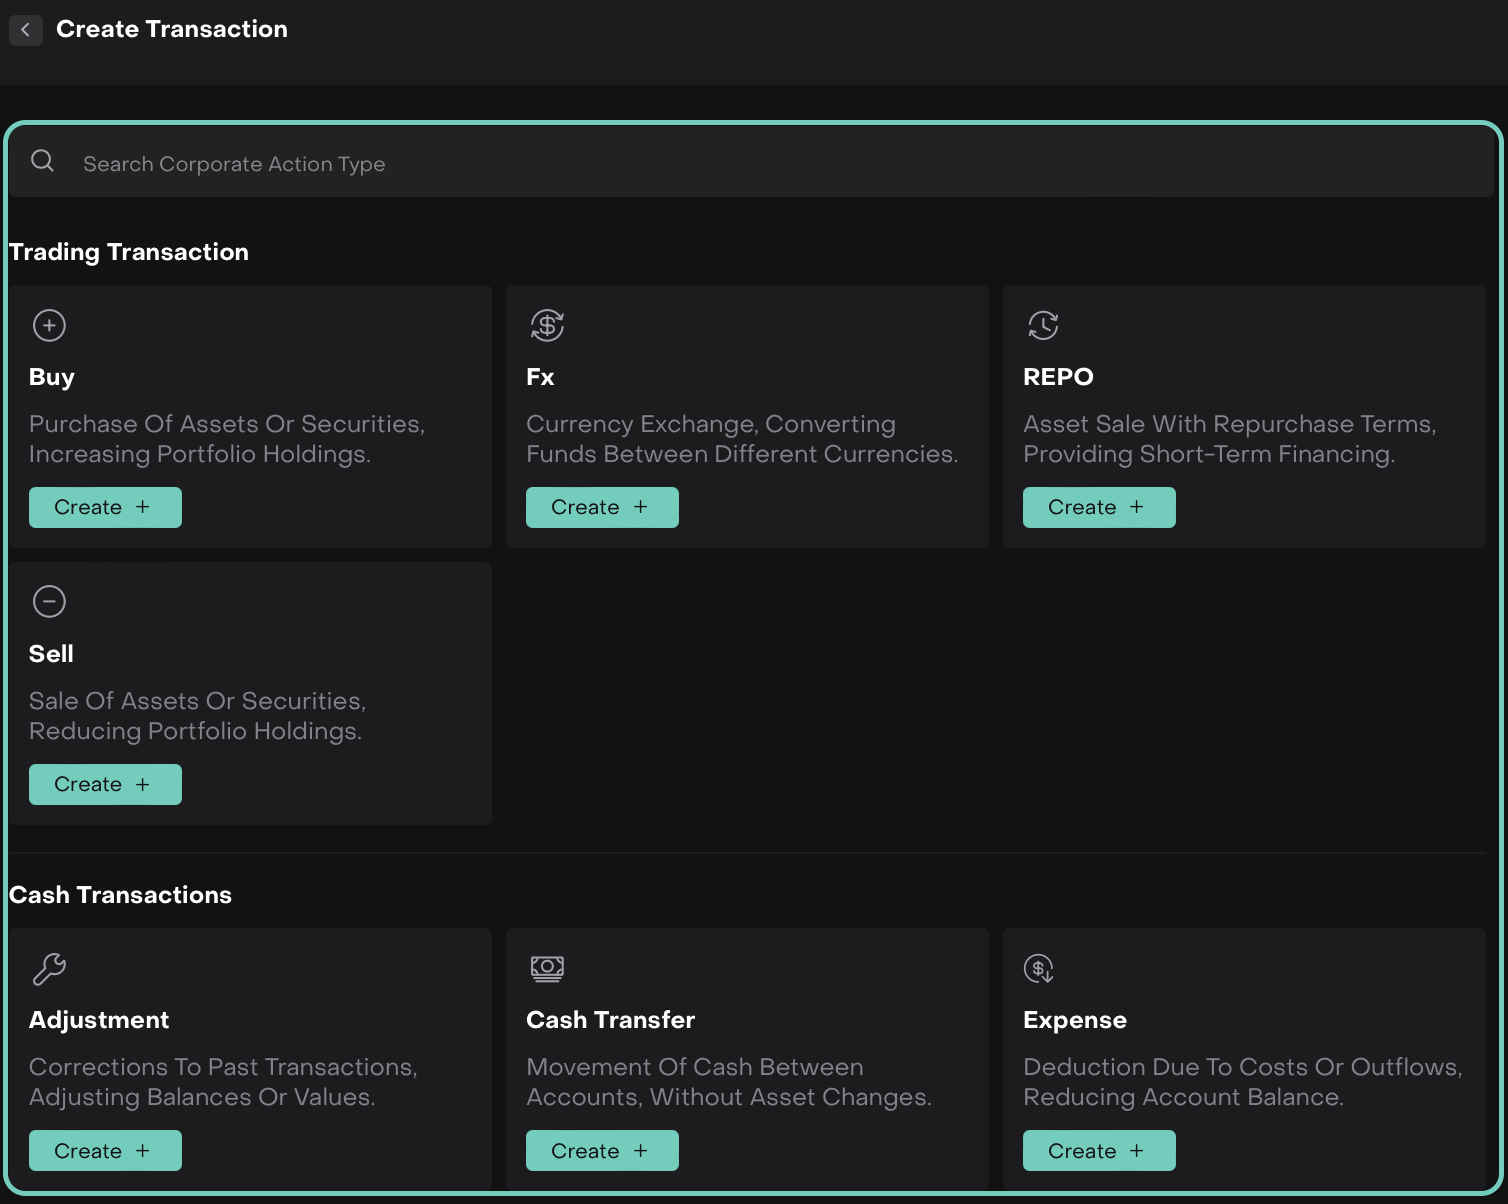Create a new Cash Transfer transaction

pyautogui.click(x=602, y=1150)
